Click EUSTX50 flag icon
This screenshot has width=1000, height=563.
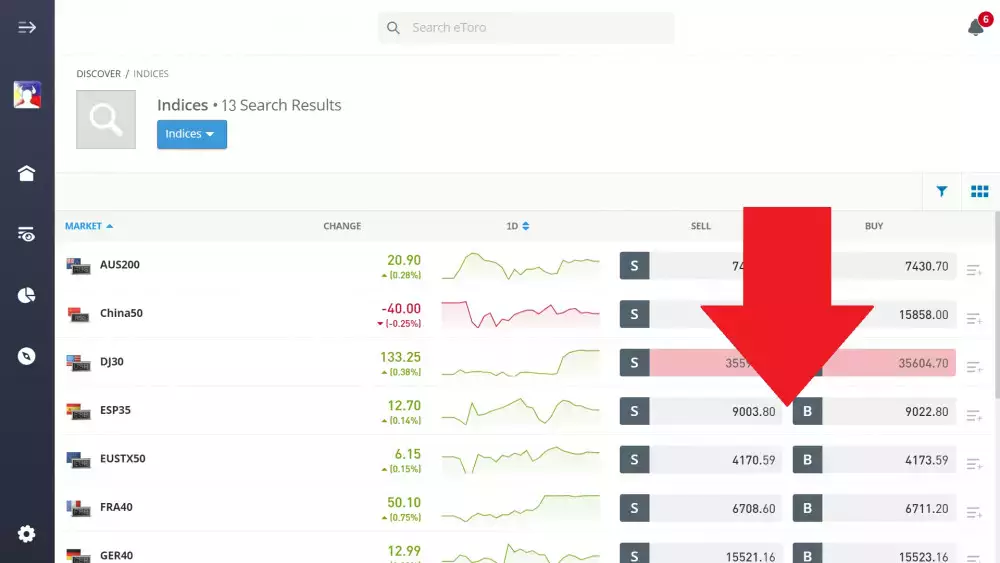[x=78, y=460]
